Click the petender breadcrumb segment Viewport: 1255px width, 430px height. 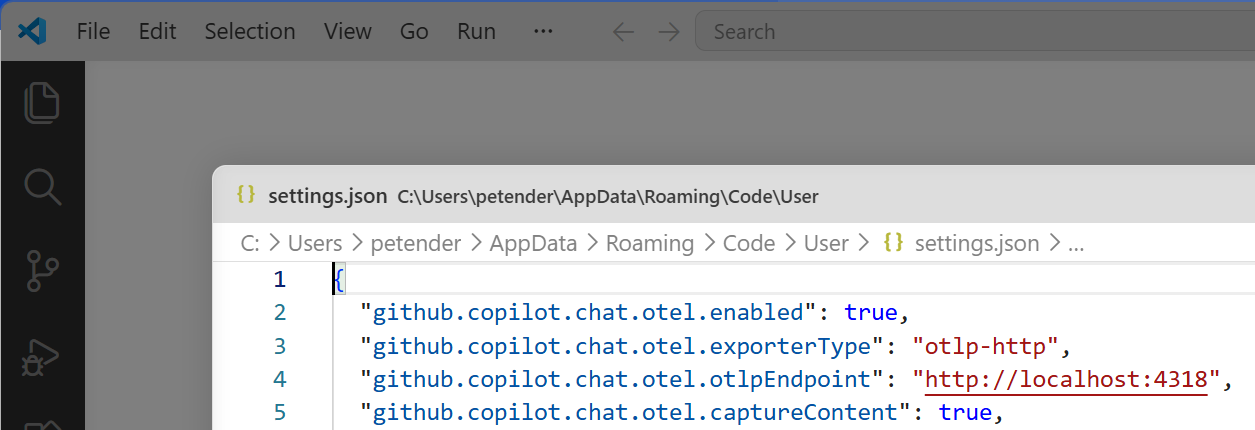[x=416, y=243]
